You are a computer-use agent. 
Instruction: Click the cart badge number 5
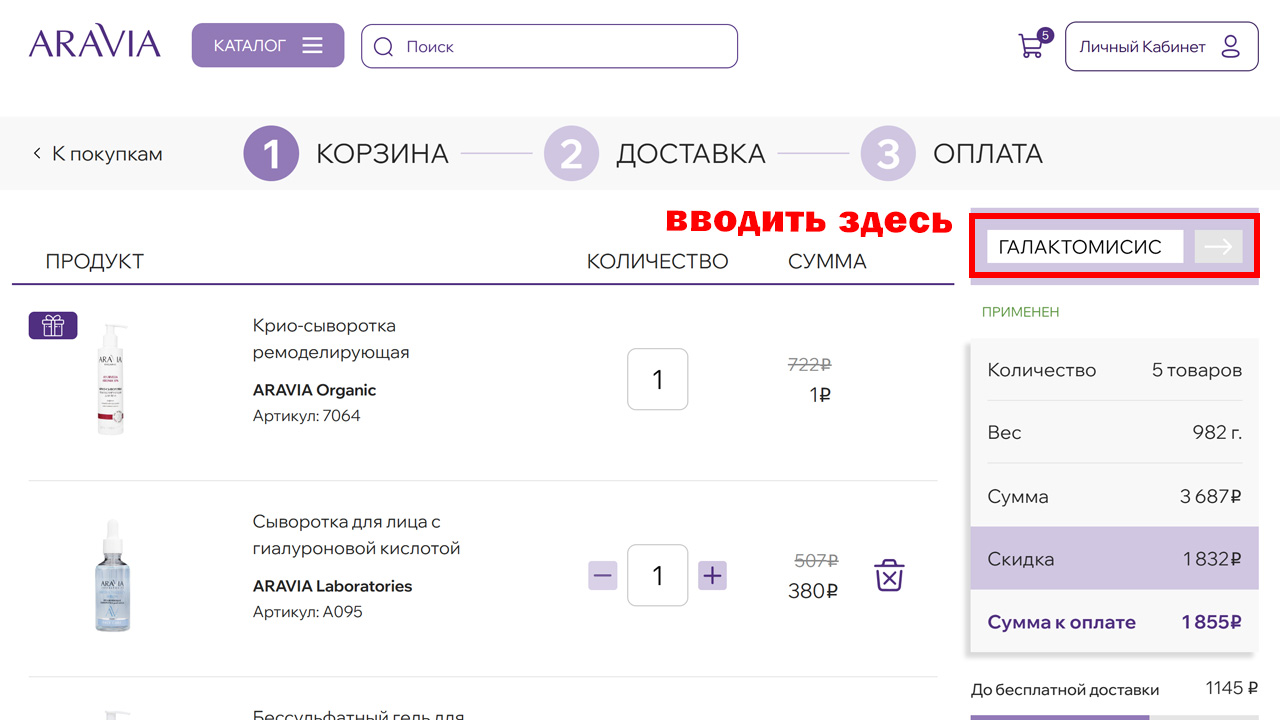1046,35
